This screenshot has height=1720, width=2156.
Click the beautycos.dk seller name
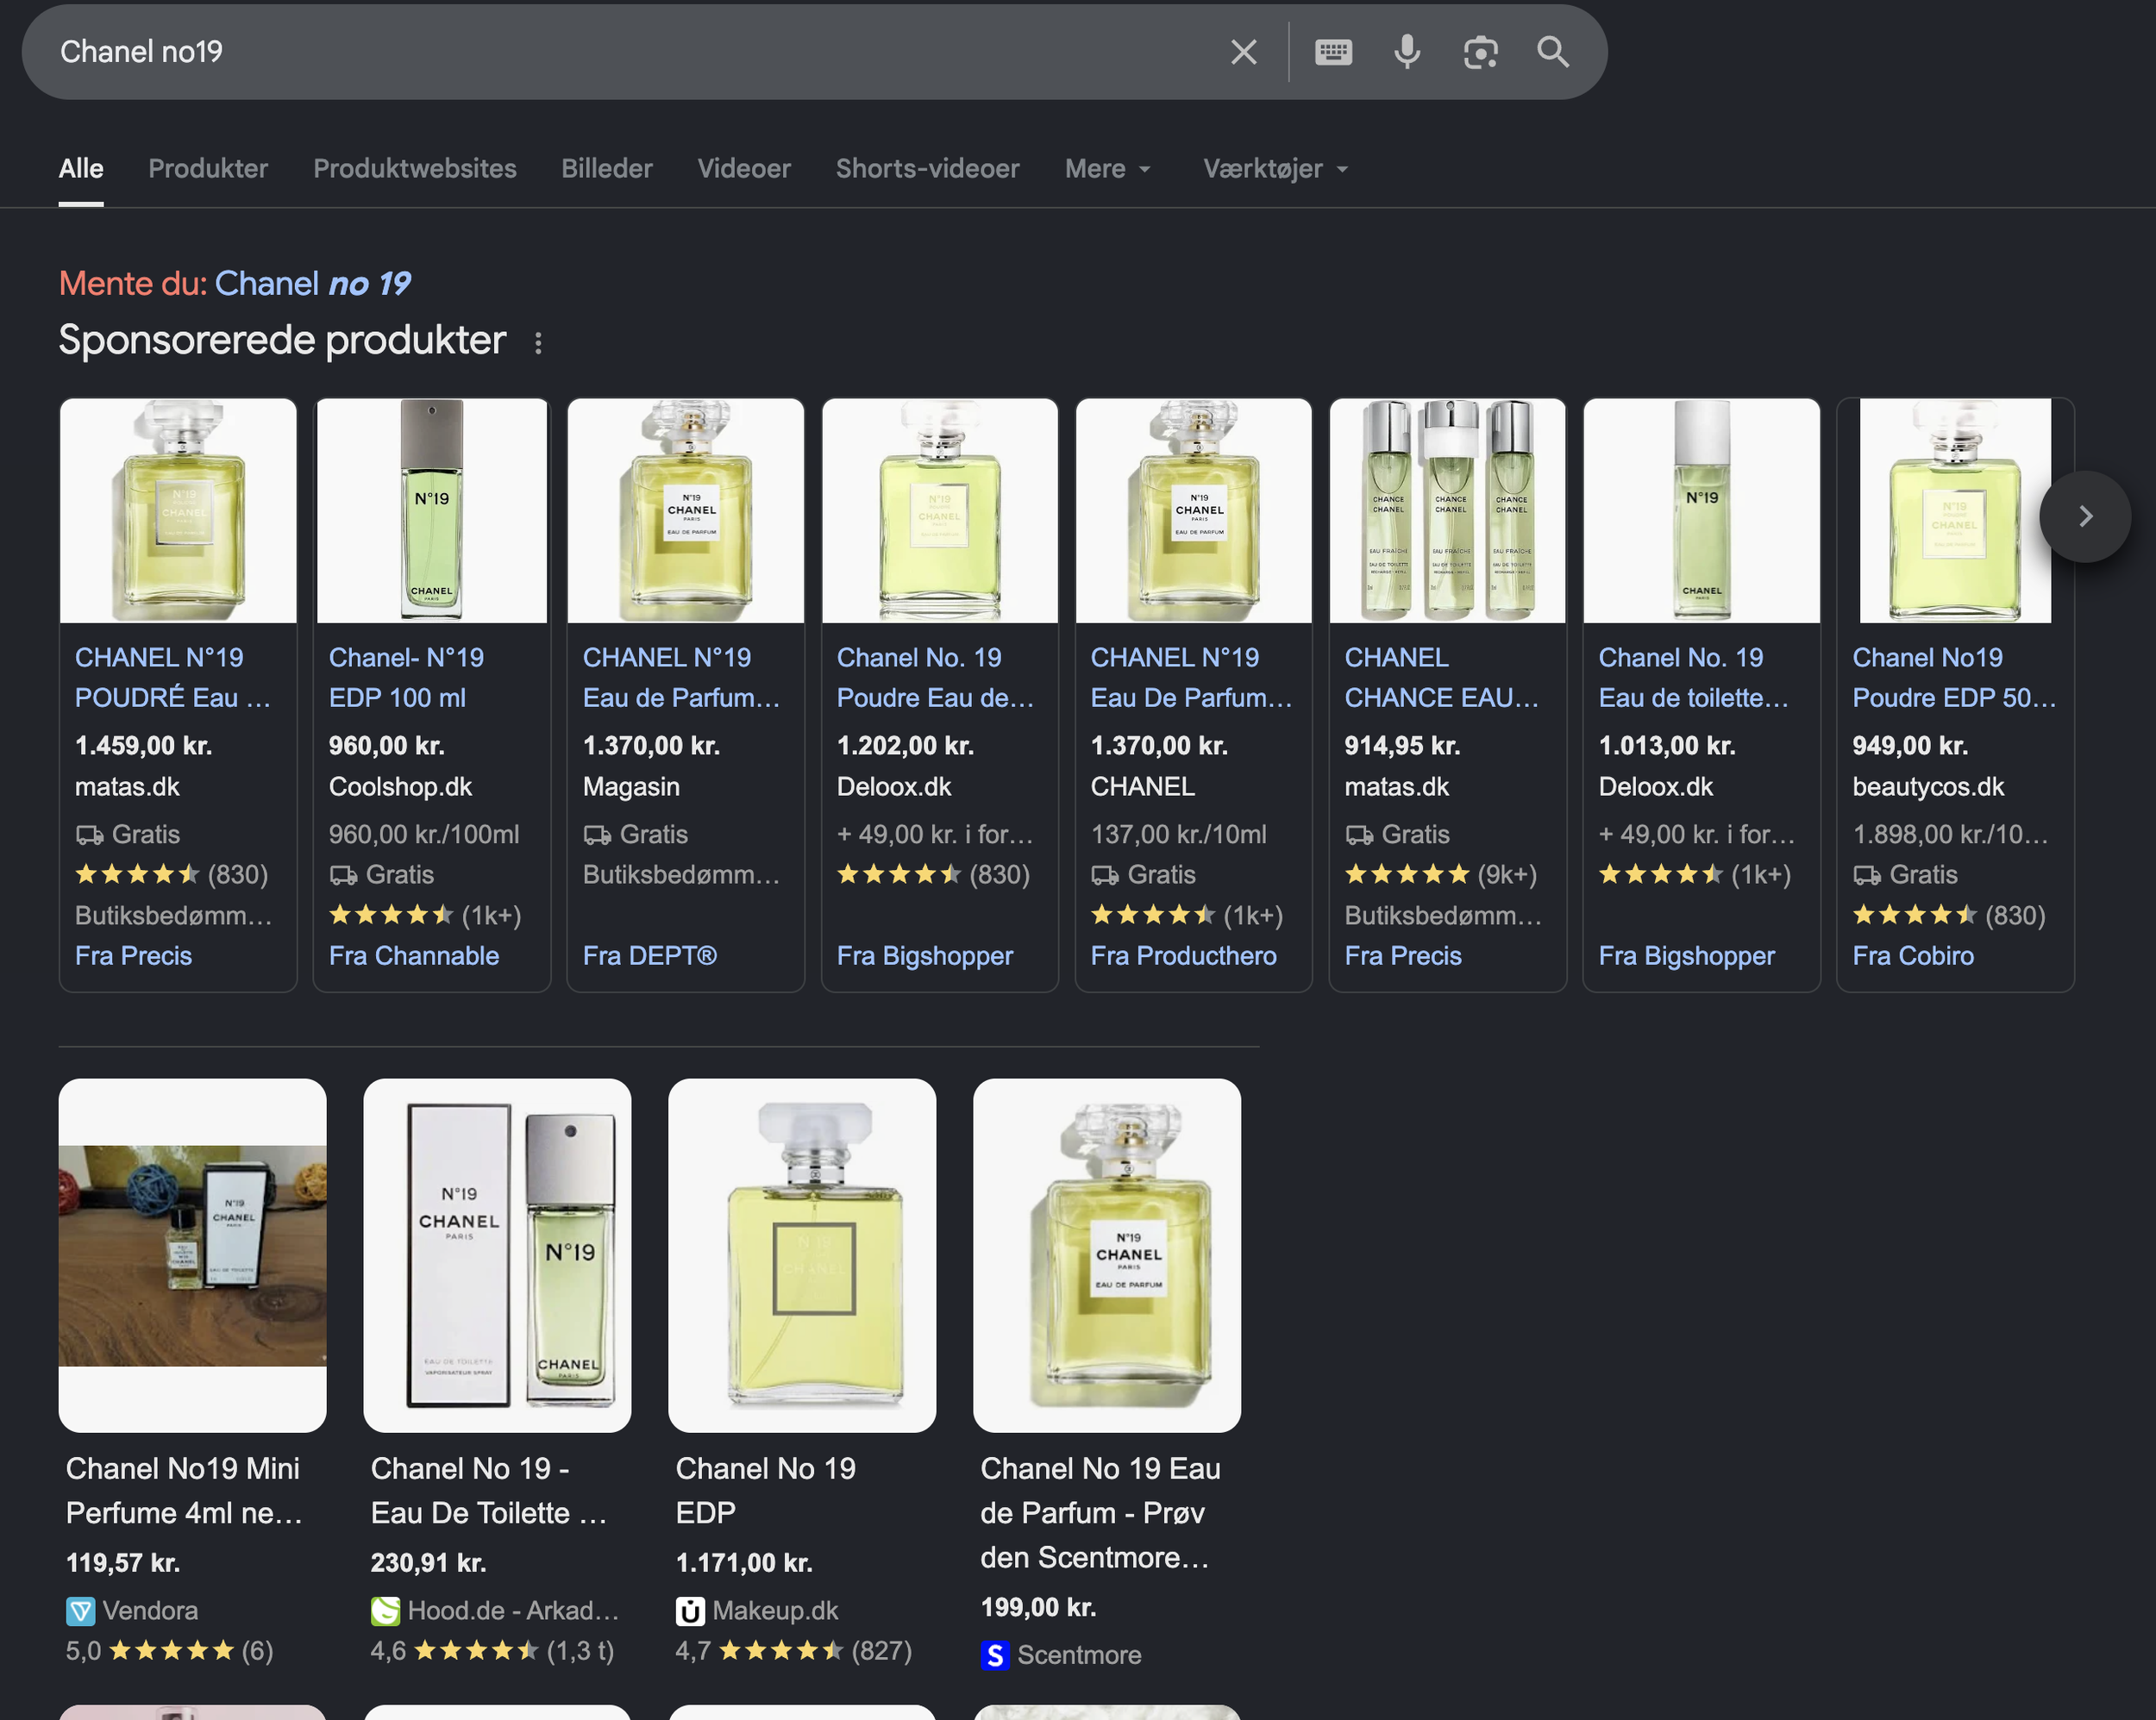pos(1929,788)
